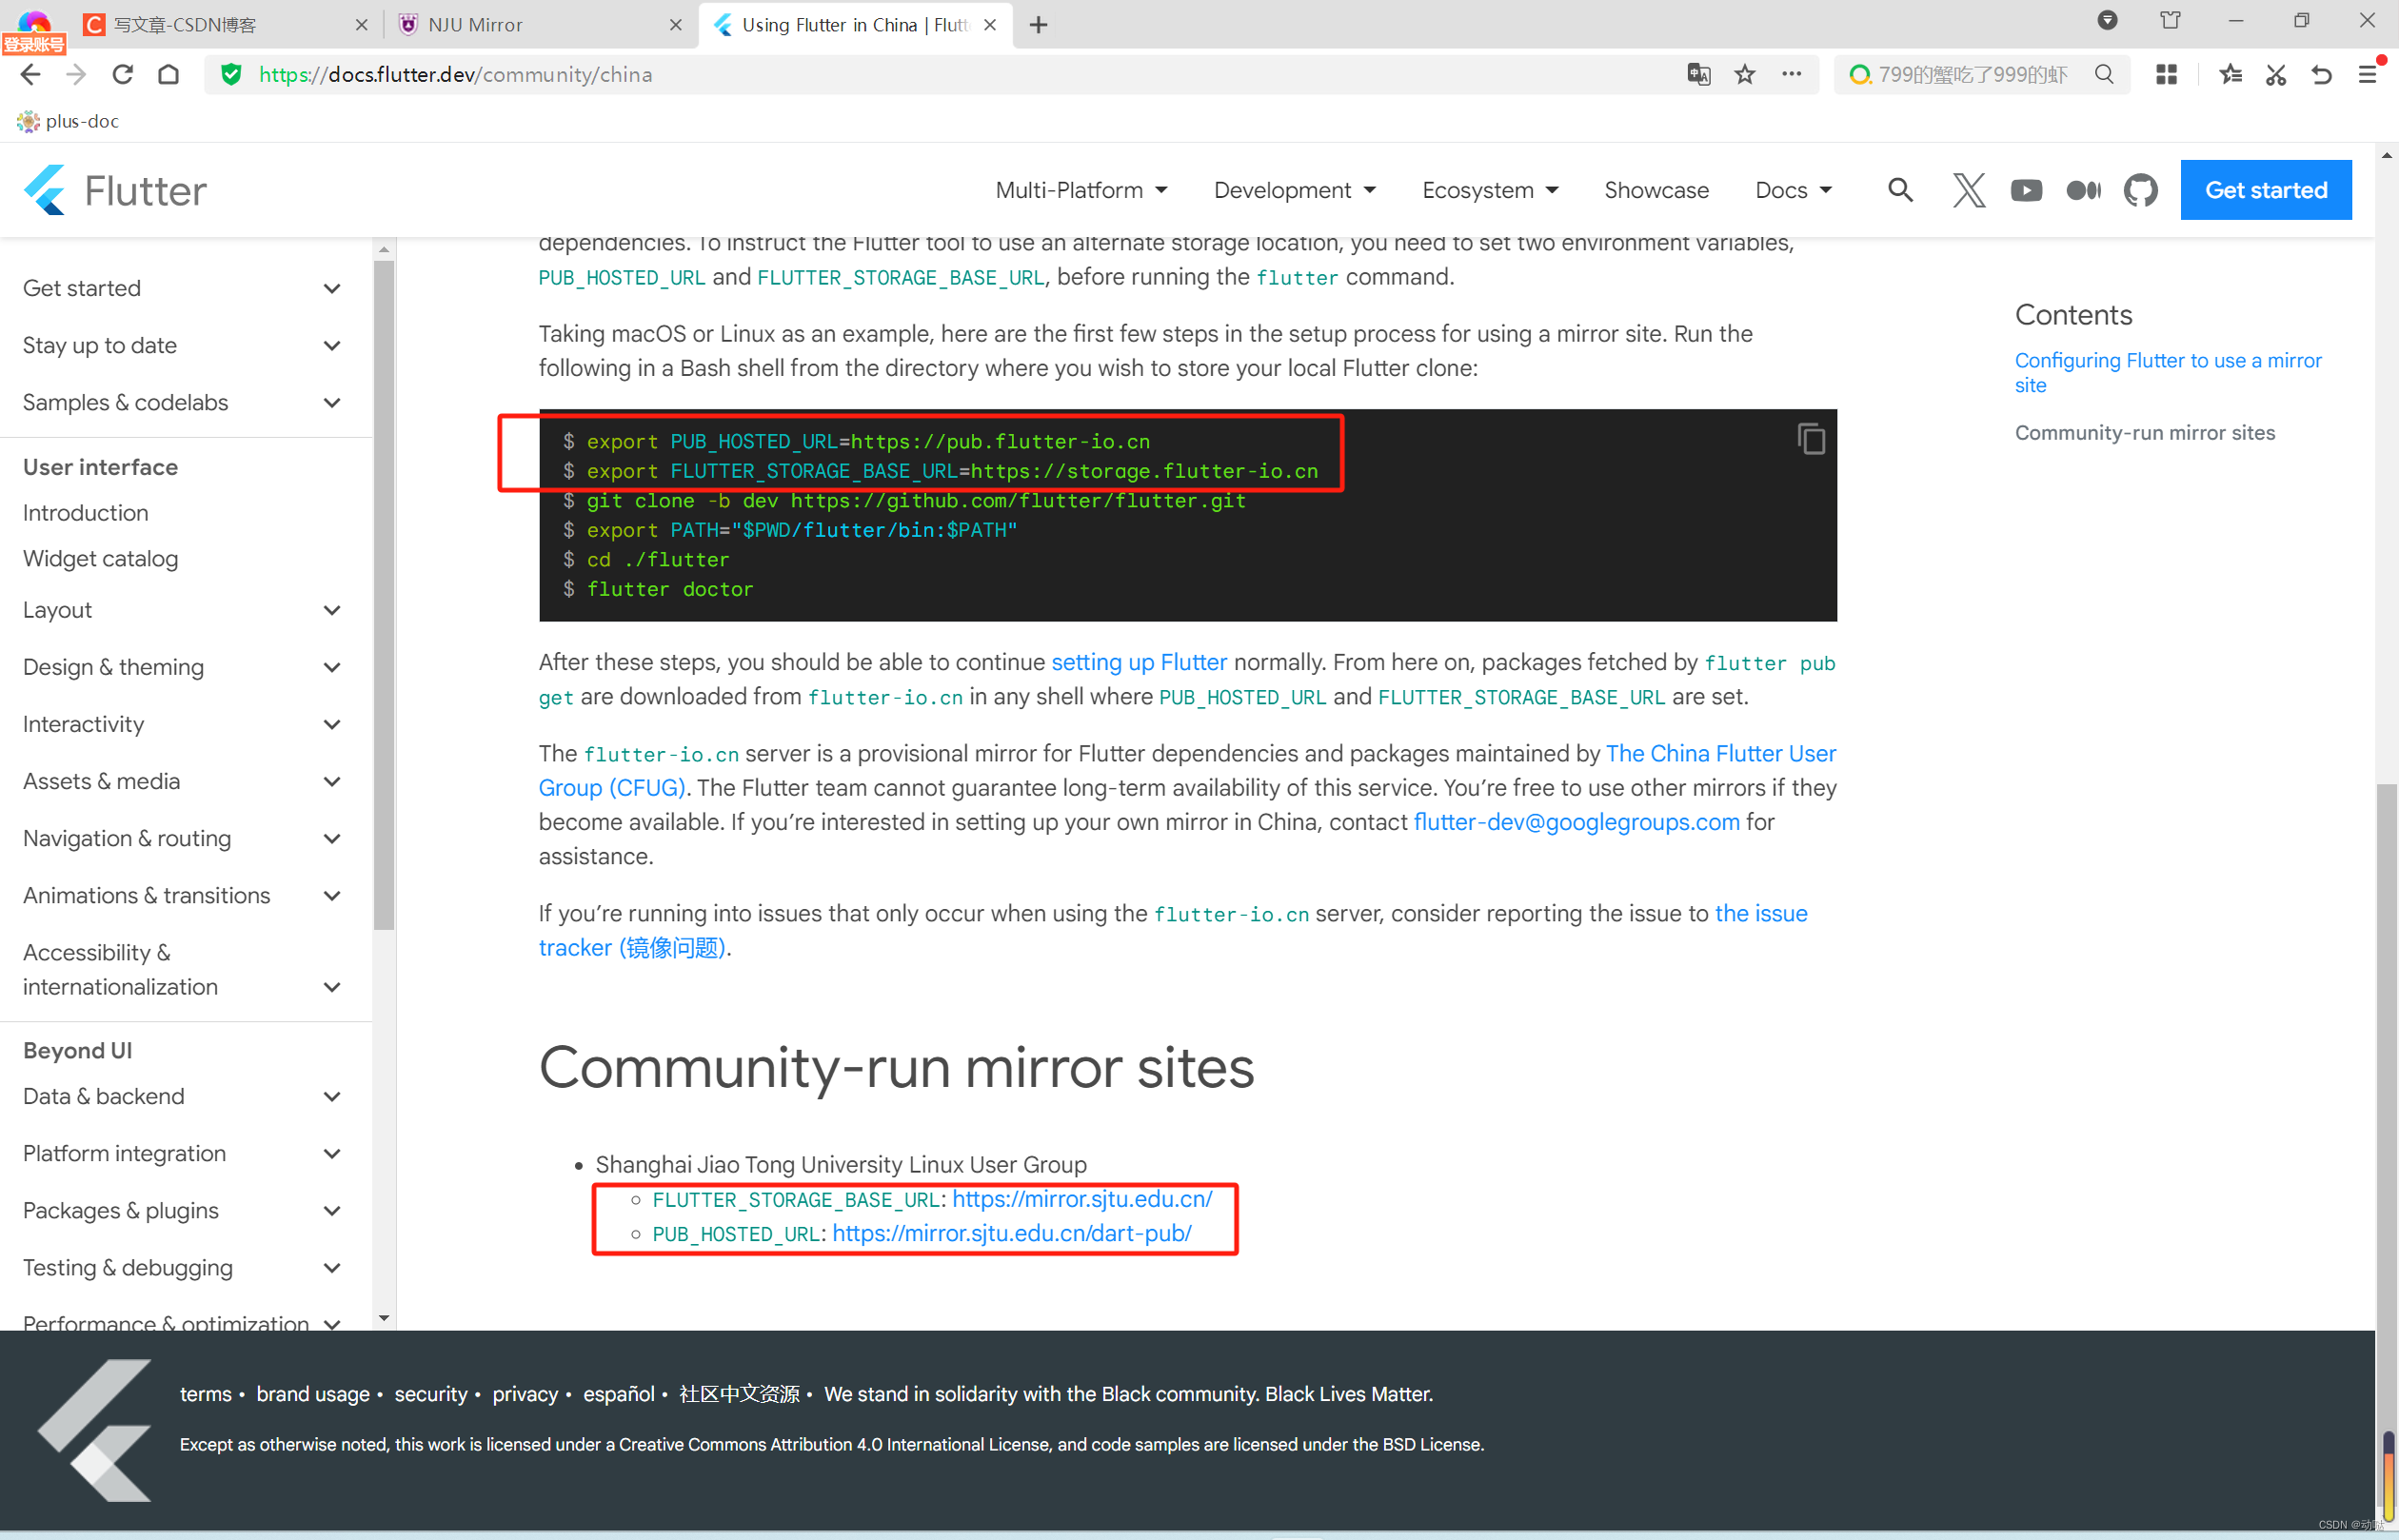This screenshot has width=2399, height=1540.
Task: Click the setting up Flutter link
Action: click(x=1139, y=661)
